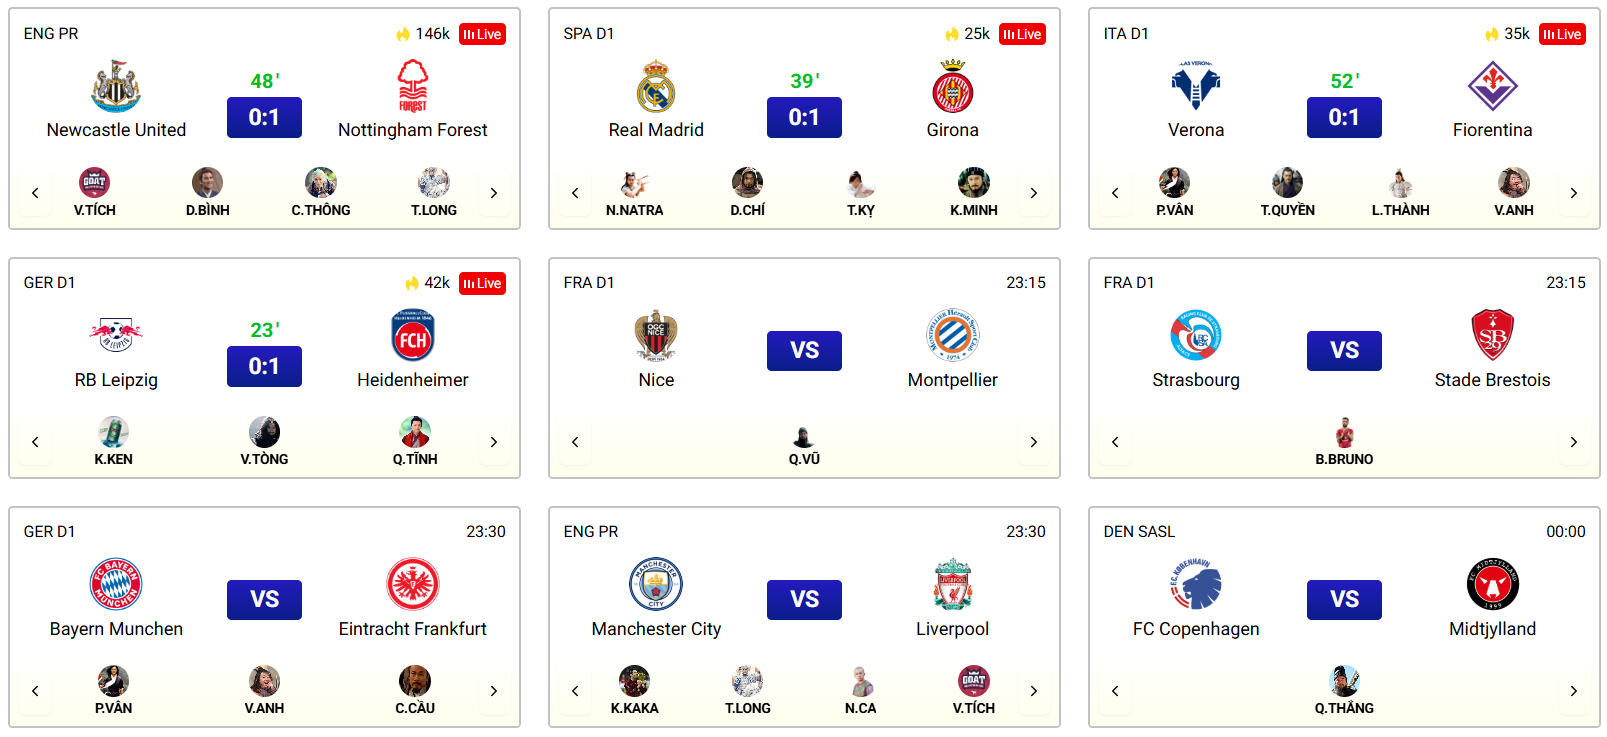Viewport: 1607px width, 737px height.
Task: Click VS button for Manchester City vs Liverpool
Action: (804, 600)
